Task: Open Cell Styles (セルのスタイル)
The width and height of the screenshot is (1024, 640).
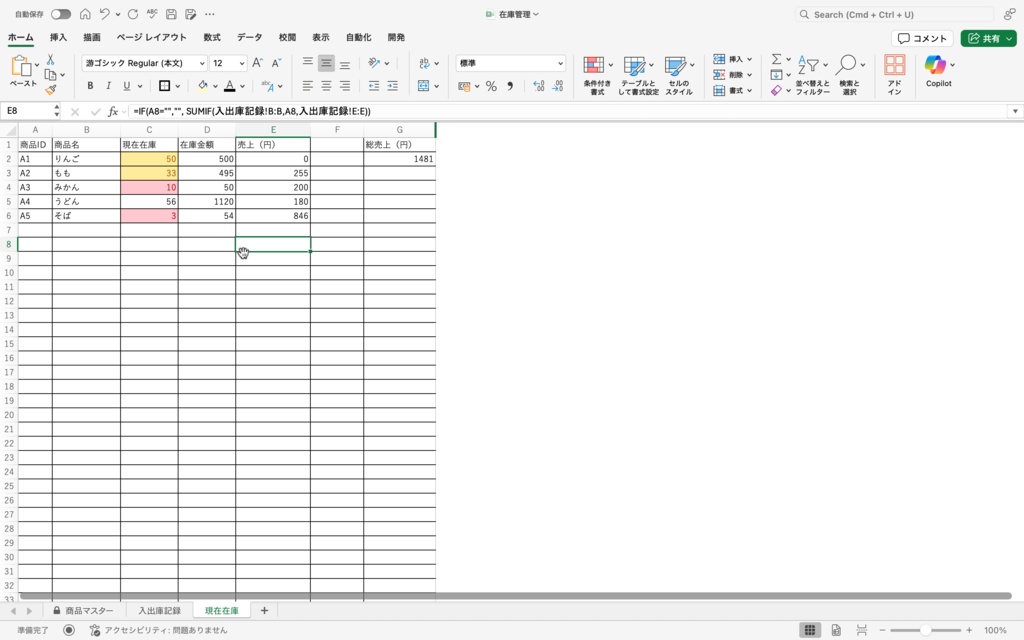Action: tap(678, 76)
